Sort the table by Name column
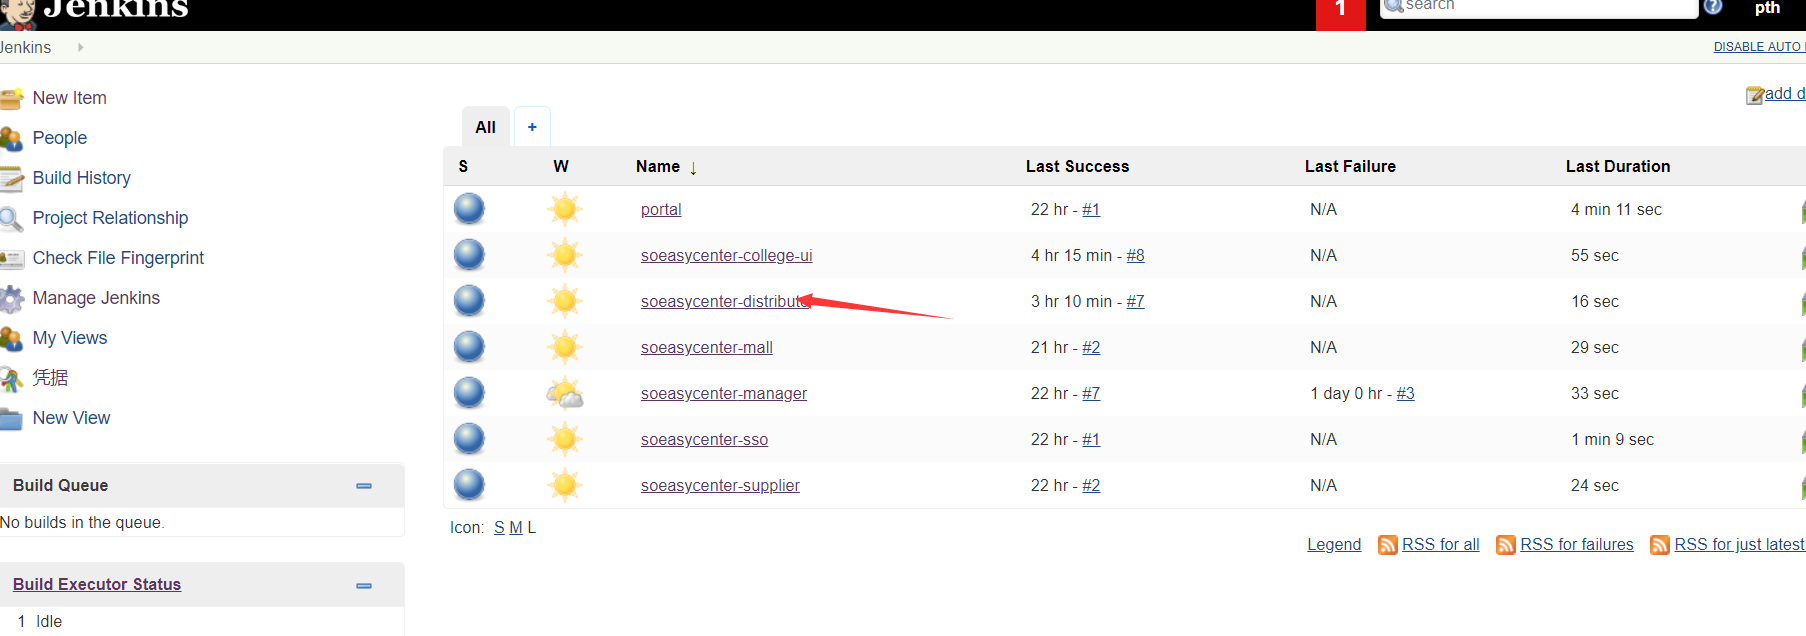This screenshot has width=1806, height=636. [x=666, y=167]
